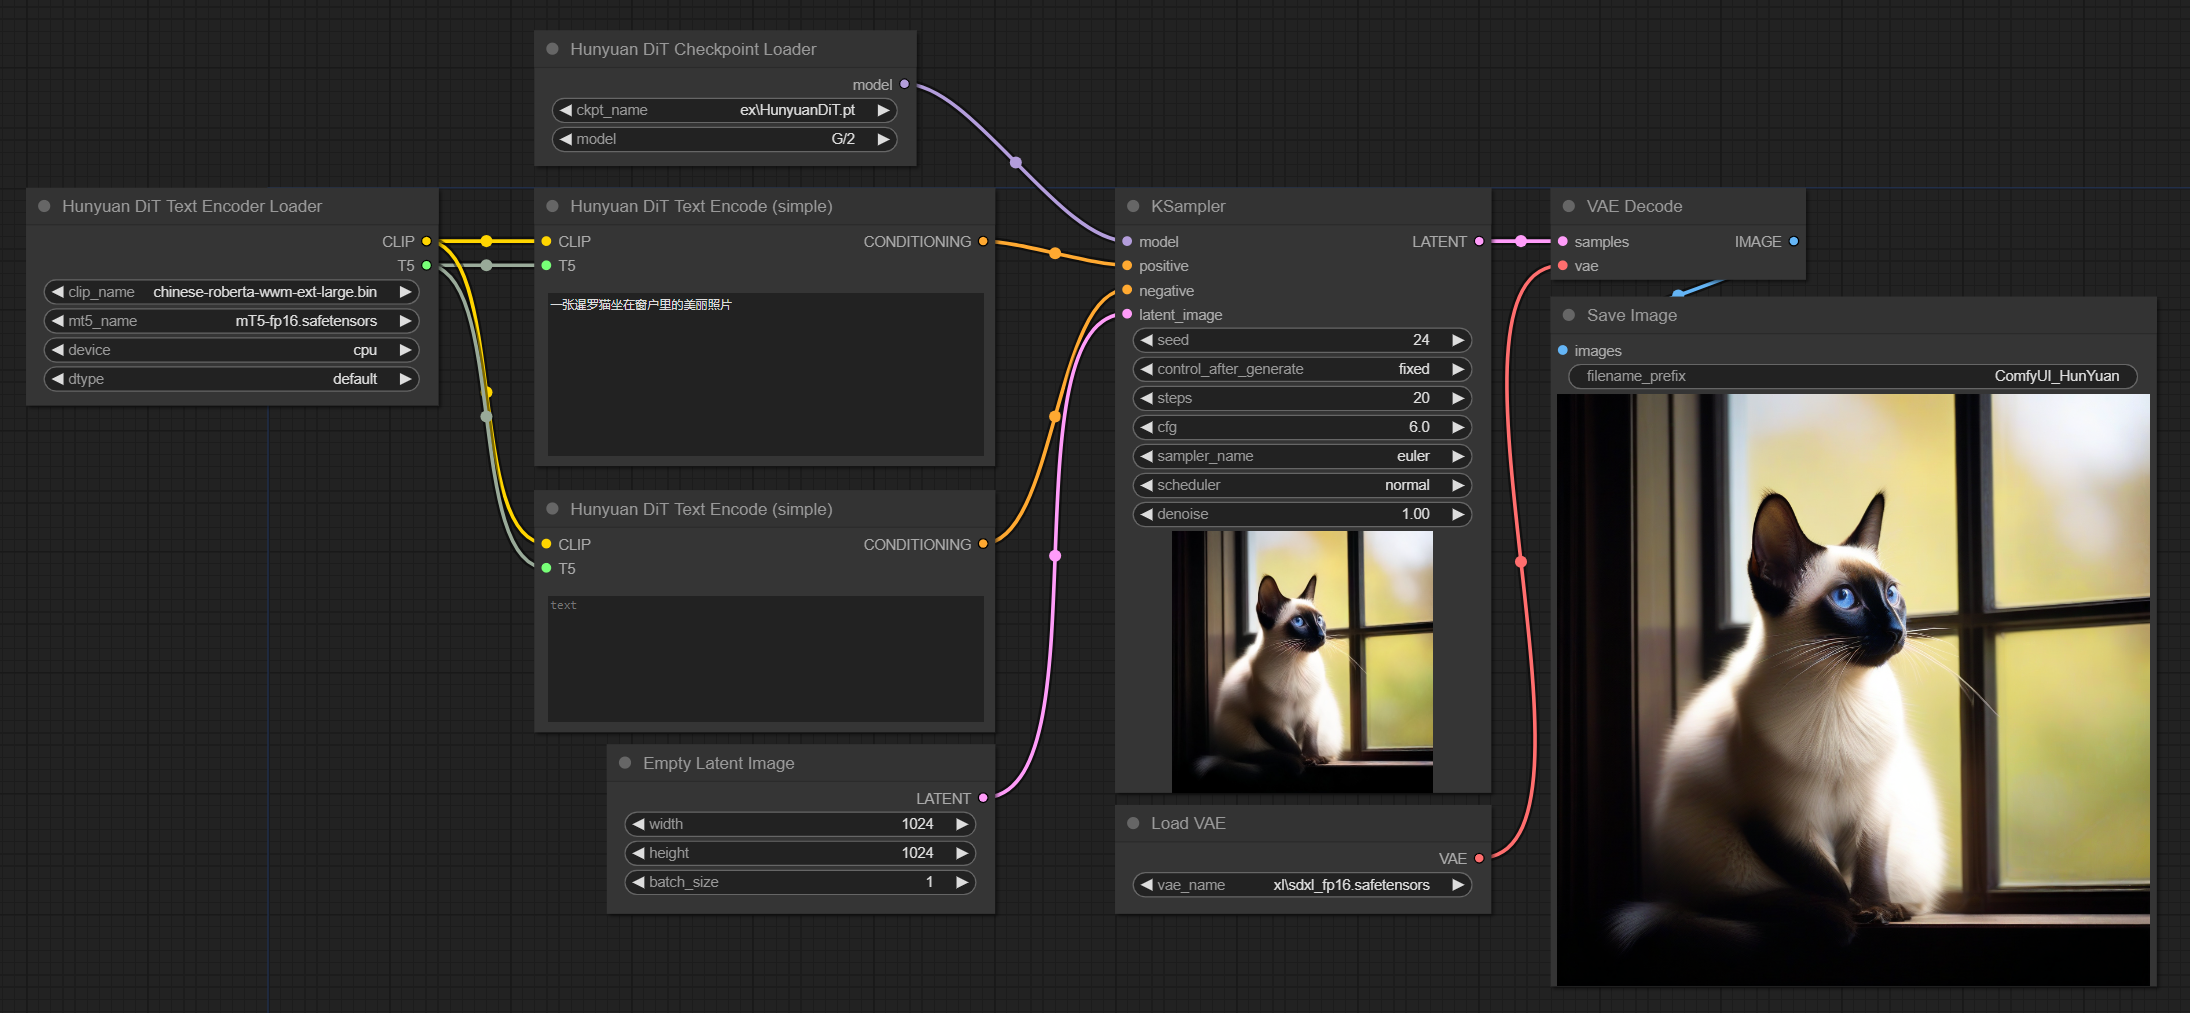Increase batch_size with the right arrow
The height and width of the screenshot is (1013, 2190).
(x=961, y=882)
